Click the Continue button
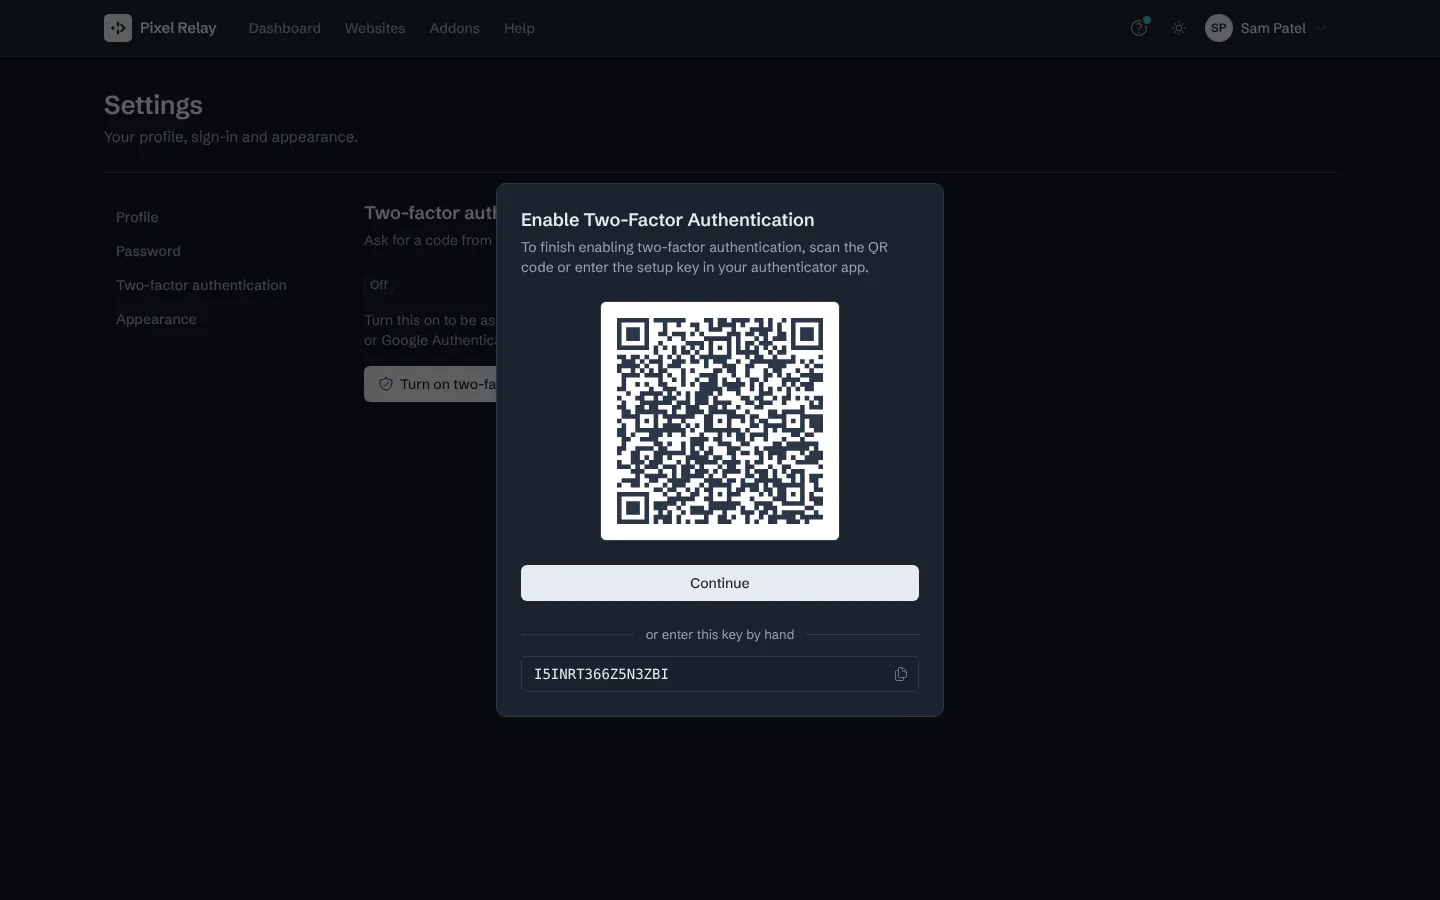This screenshot has width=1440, height=900. pyautogui.click(x=720, y=583)
